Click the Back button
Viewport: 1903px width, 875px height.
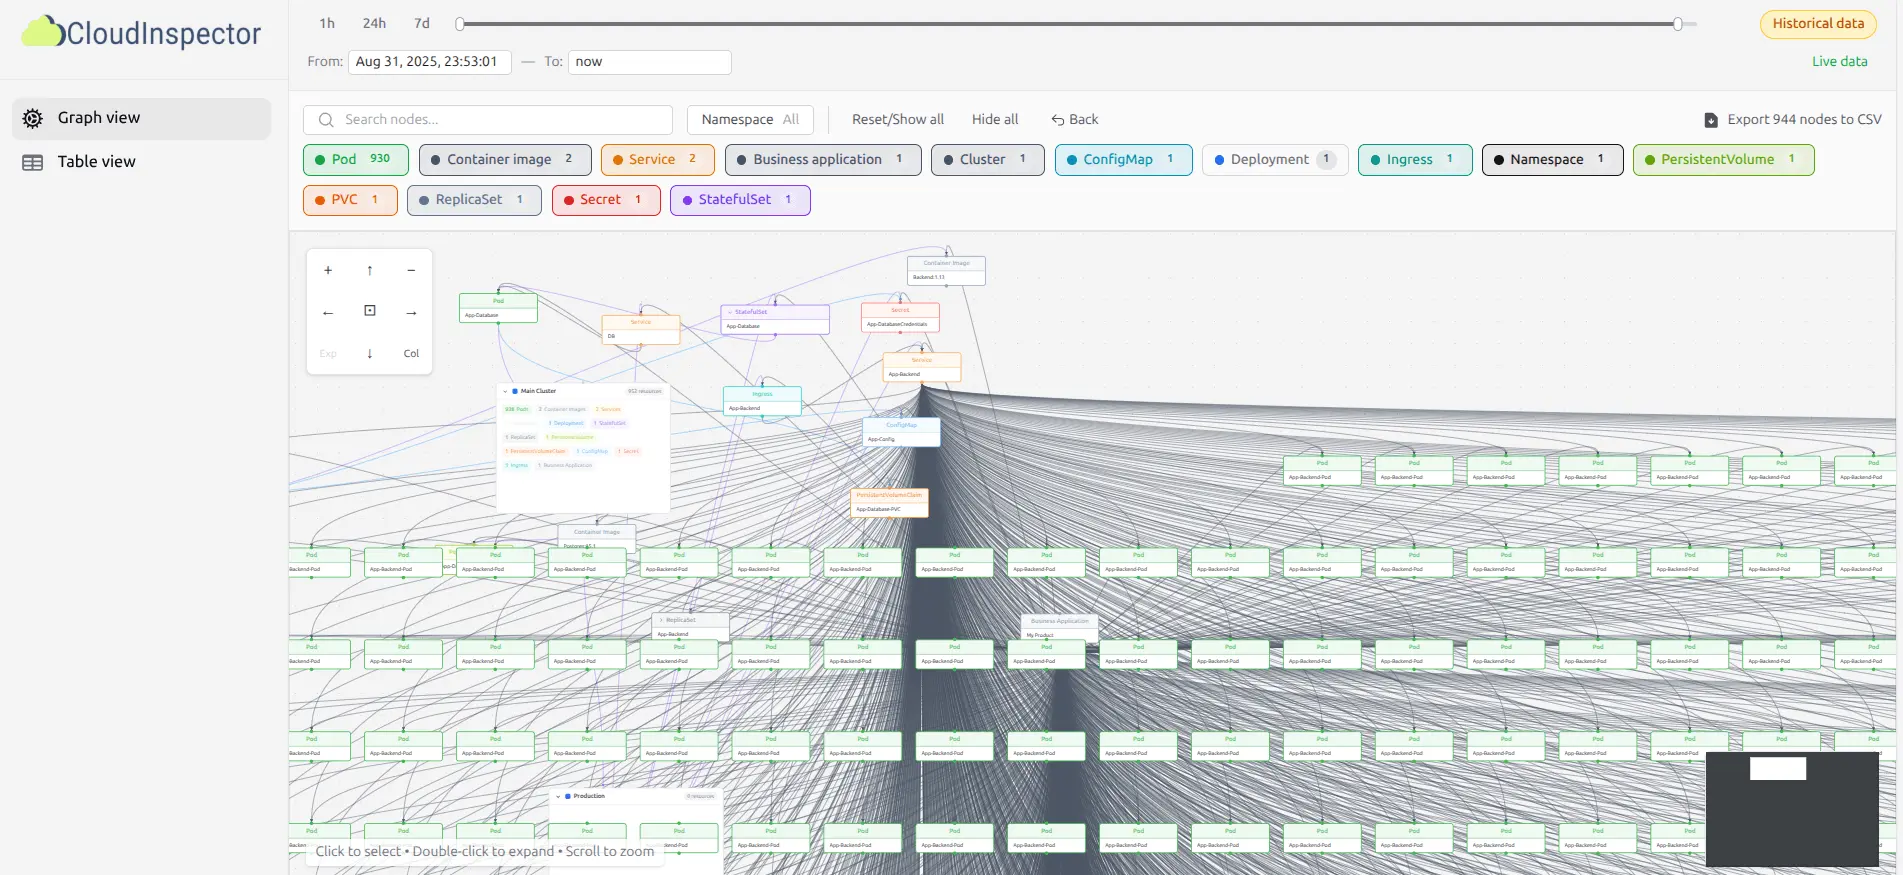[x=1075, y=120]
